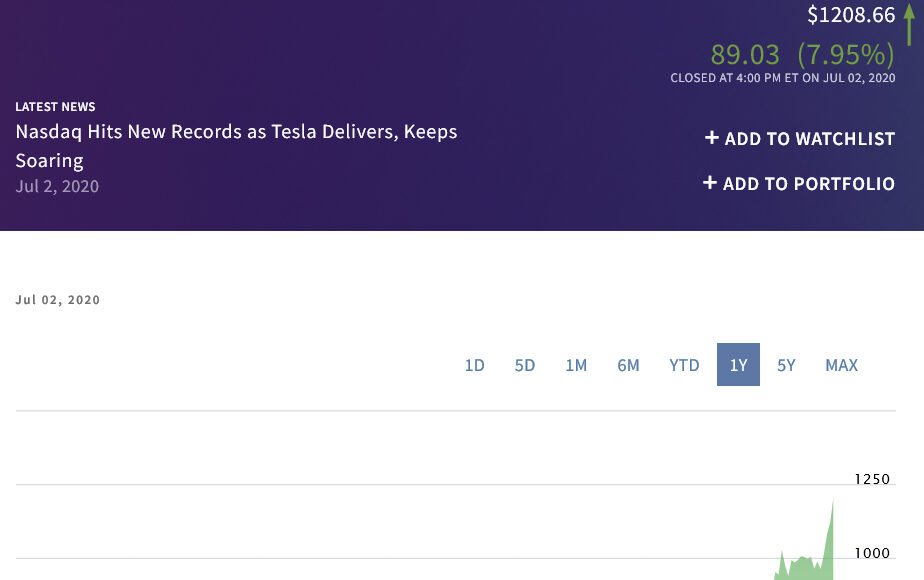Switch chart to 5Y range
924x580 pixels.
[x=787, y=365]
